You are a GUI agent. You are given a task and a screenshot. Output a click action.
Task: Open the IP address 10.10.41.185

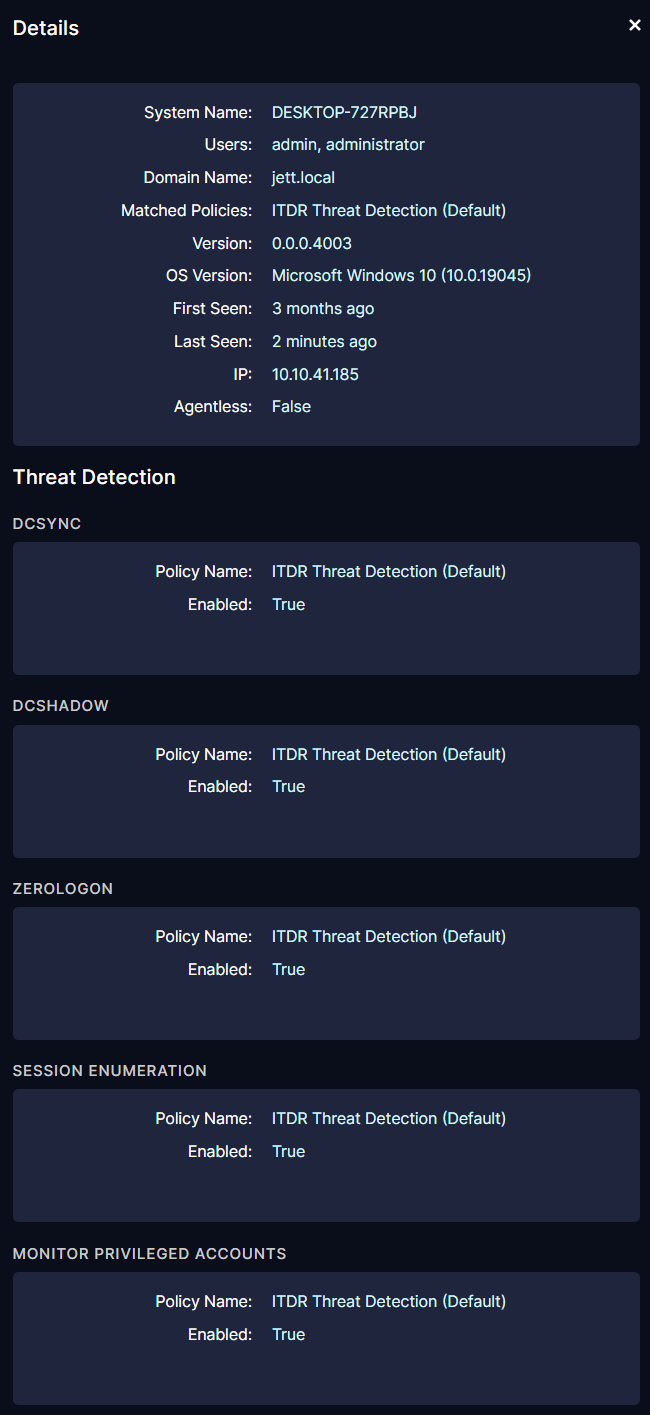click(312, 373)
